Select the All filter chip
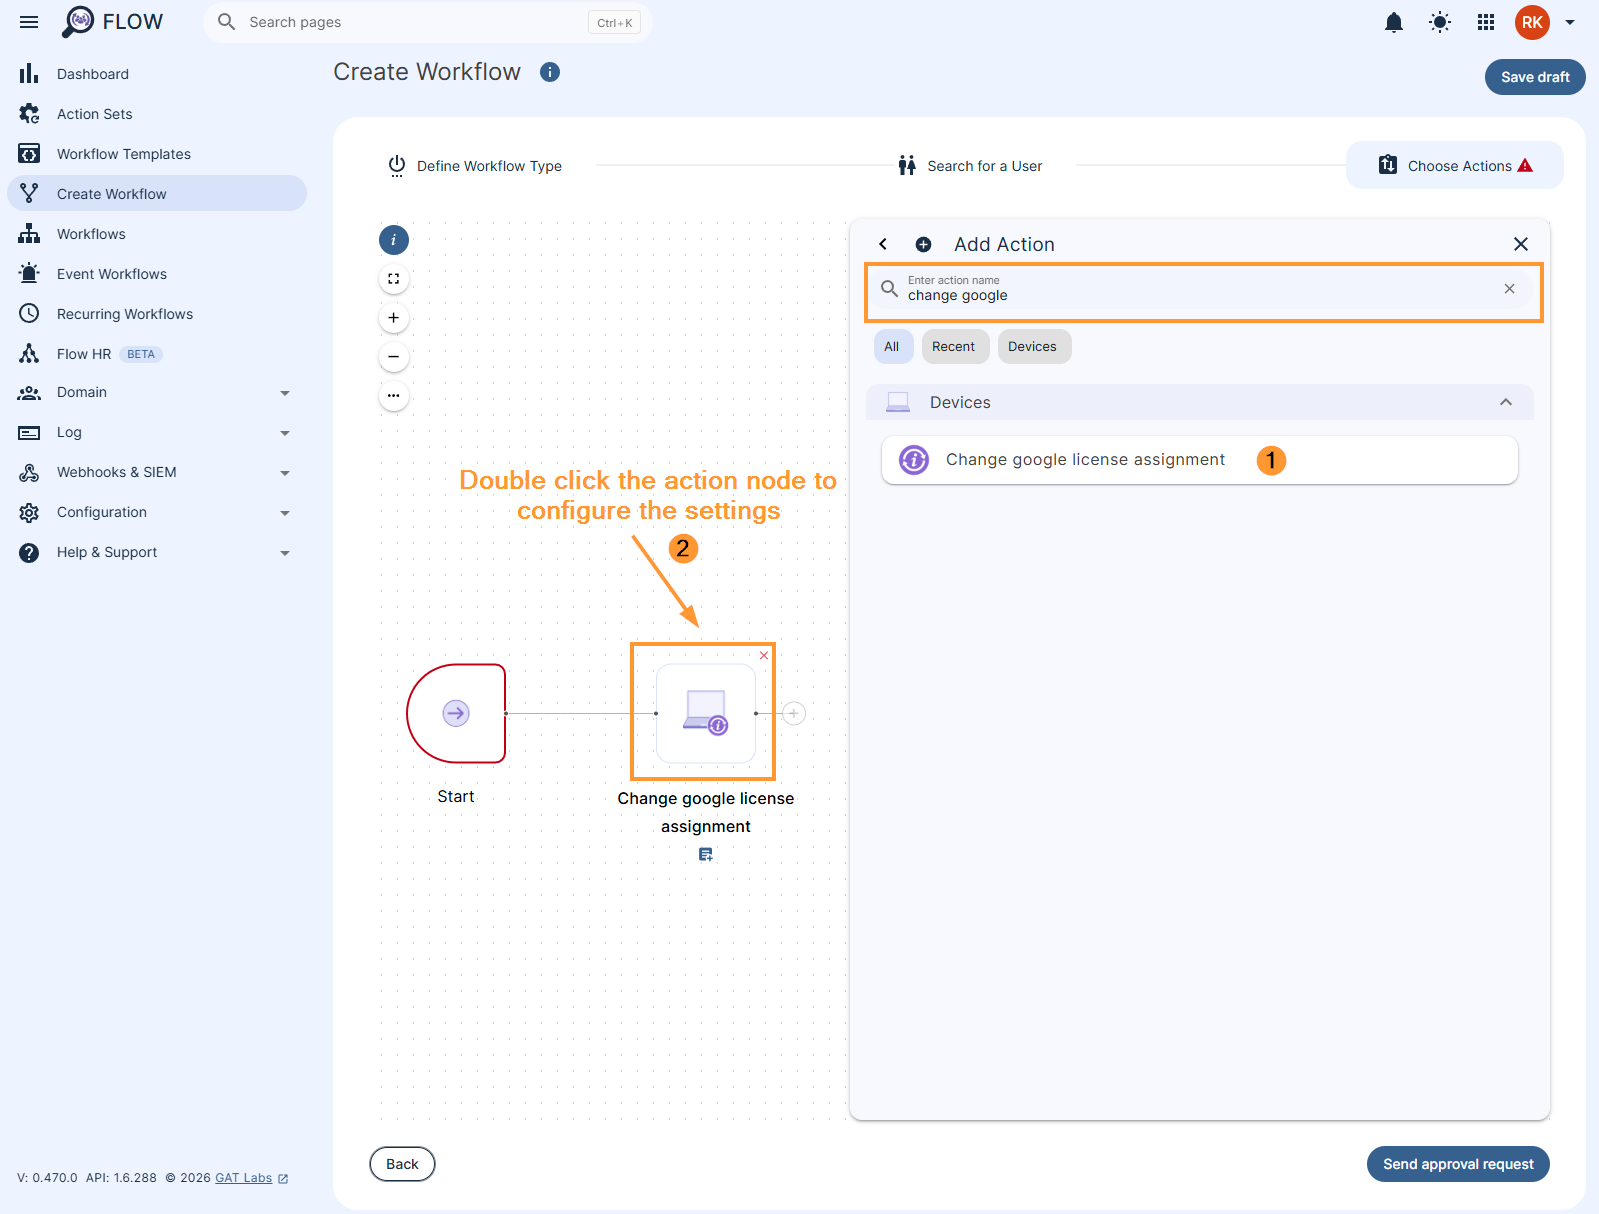 pyautogui.click(x=892, y=347)
